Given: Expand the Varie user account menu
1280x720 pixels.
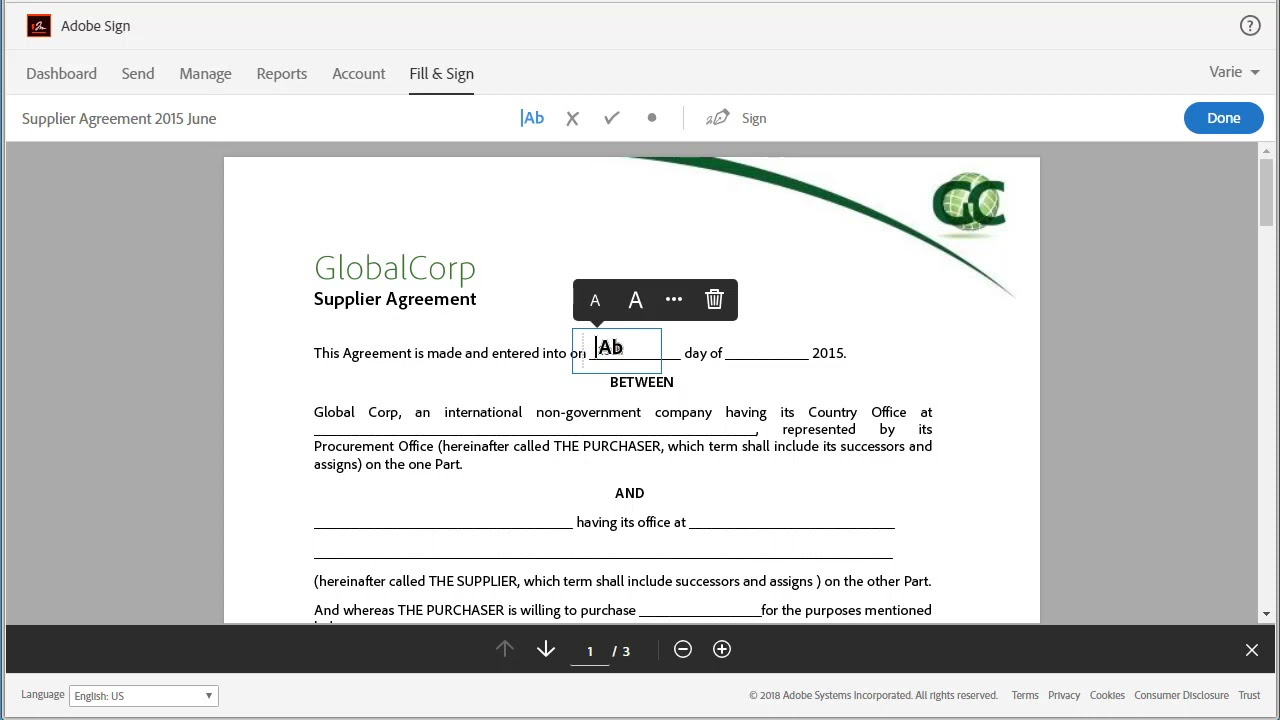Looking at the screenshot, I should pyautogui.click(x=1234, y=72).
